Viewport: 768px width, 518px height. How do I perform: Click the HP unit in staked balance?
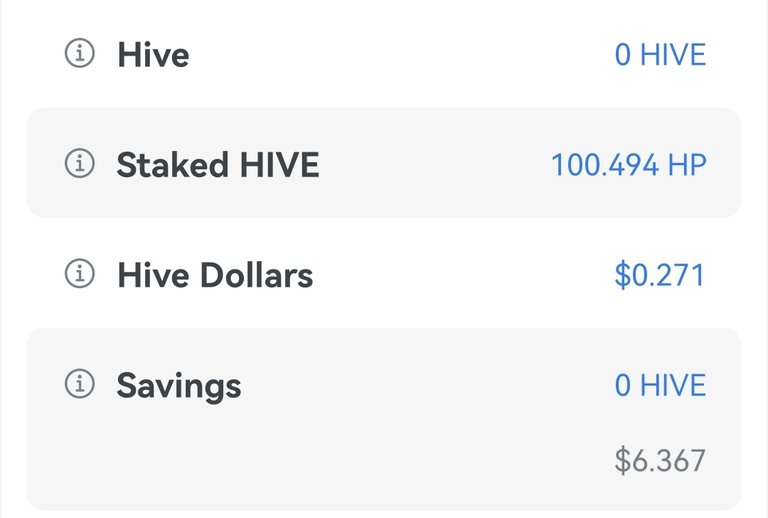(687, 165)
